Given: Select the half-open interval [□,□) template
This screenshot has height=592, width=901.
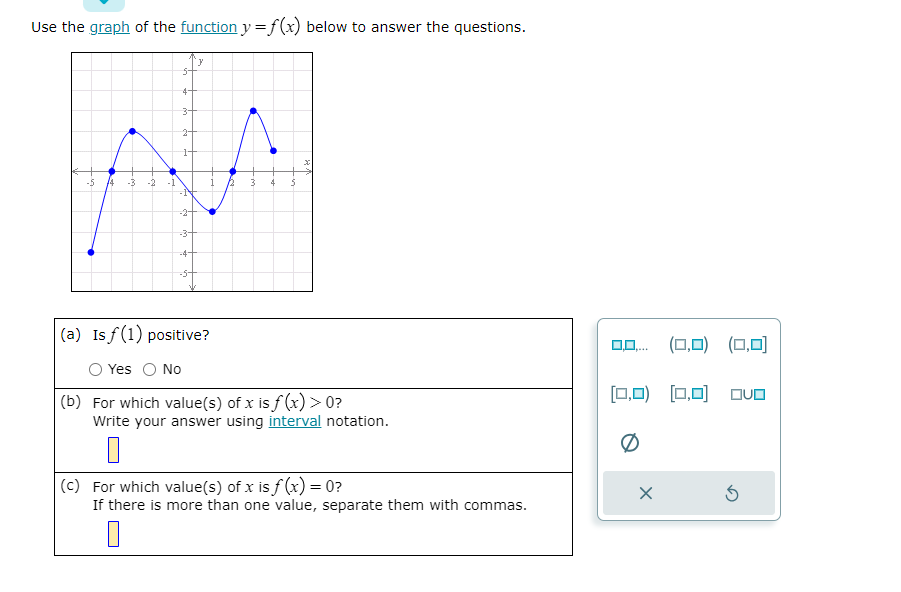Looking at the screenshot, I should (x=629, y=392).
